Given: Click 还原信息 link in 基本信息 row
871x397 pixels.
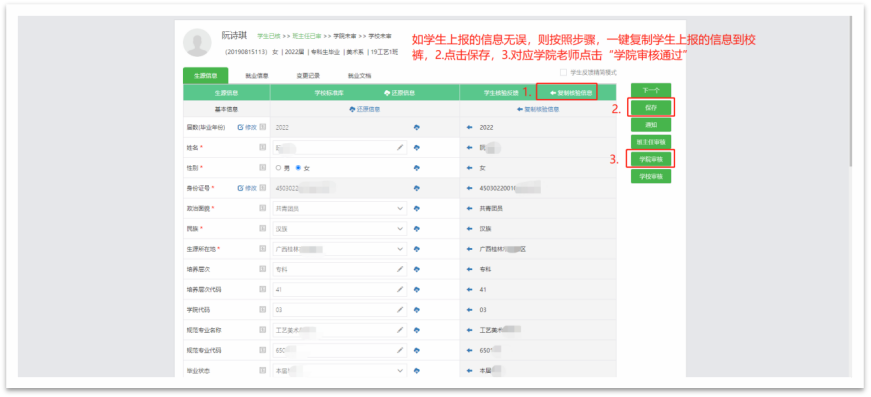Looking at the screenshot, I should click(364, 109).
